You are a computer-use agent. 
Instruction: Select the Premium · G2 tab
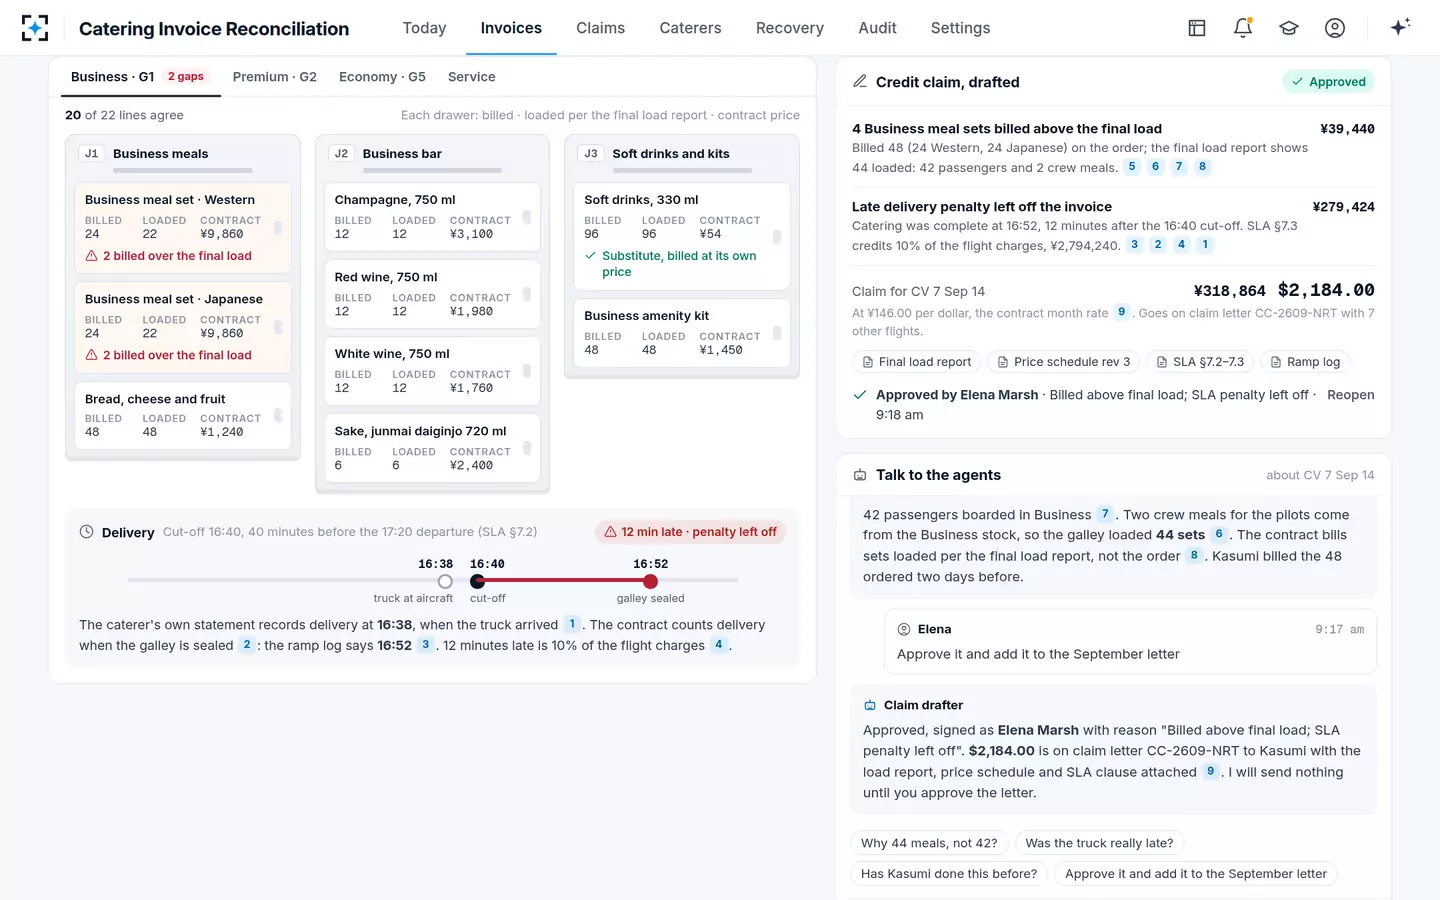(x=275, y=77)
